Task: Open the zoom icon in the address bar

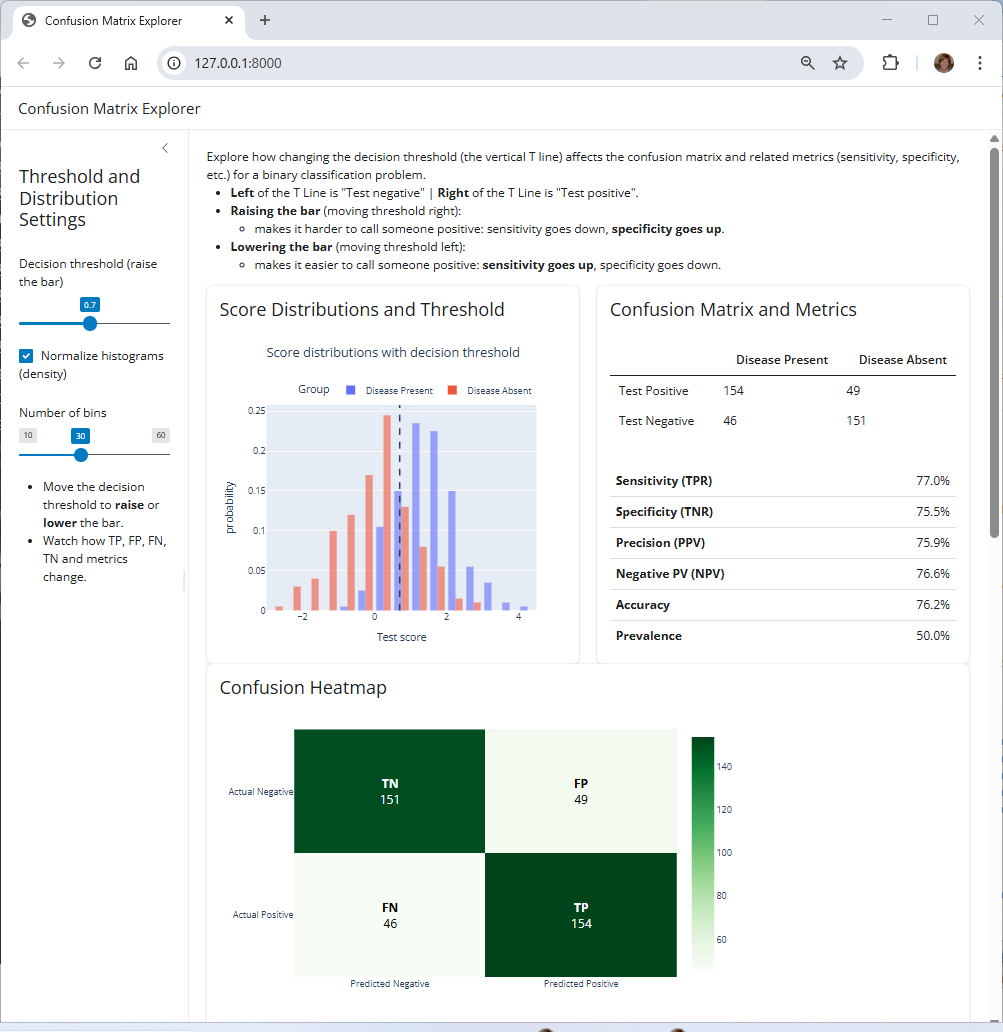Action: (806, 62)
